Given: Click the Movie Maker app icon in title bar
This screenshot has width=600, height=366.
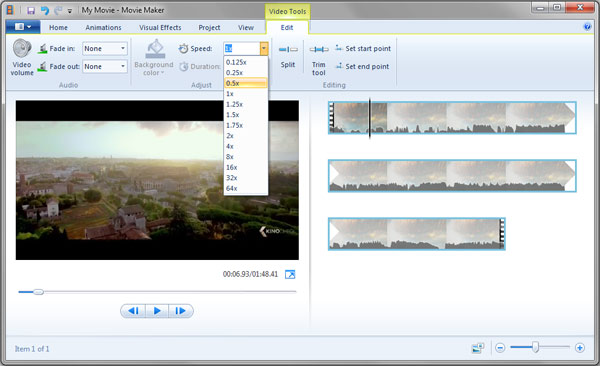Looking at the screenshot, I should pos(10,10).
